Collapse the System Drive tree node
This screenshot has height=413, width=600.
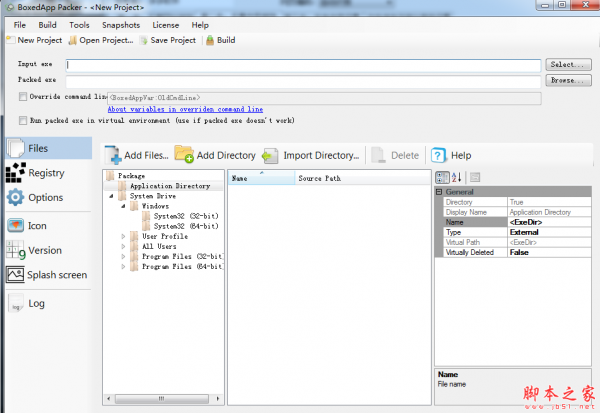[110, 196]
